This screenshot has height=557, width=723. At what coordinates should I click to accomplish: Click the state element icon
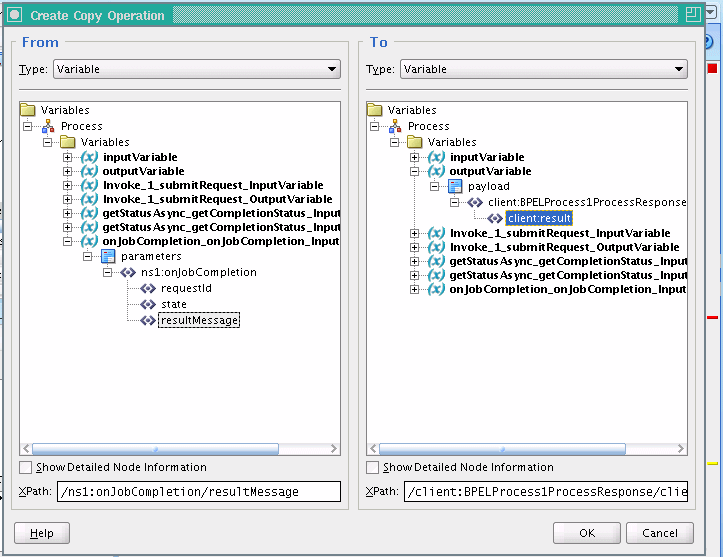click(148, 304)
